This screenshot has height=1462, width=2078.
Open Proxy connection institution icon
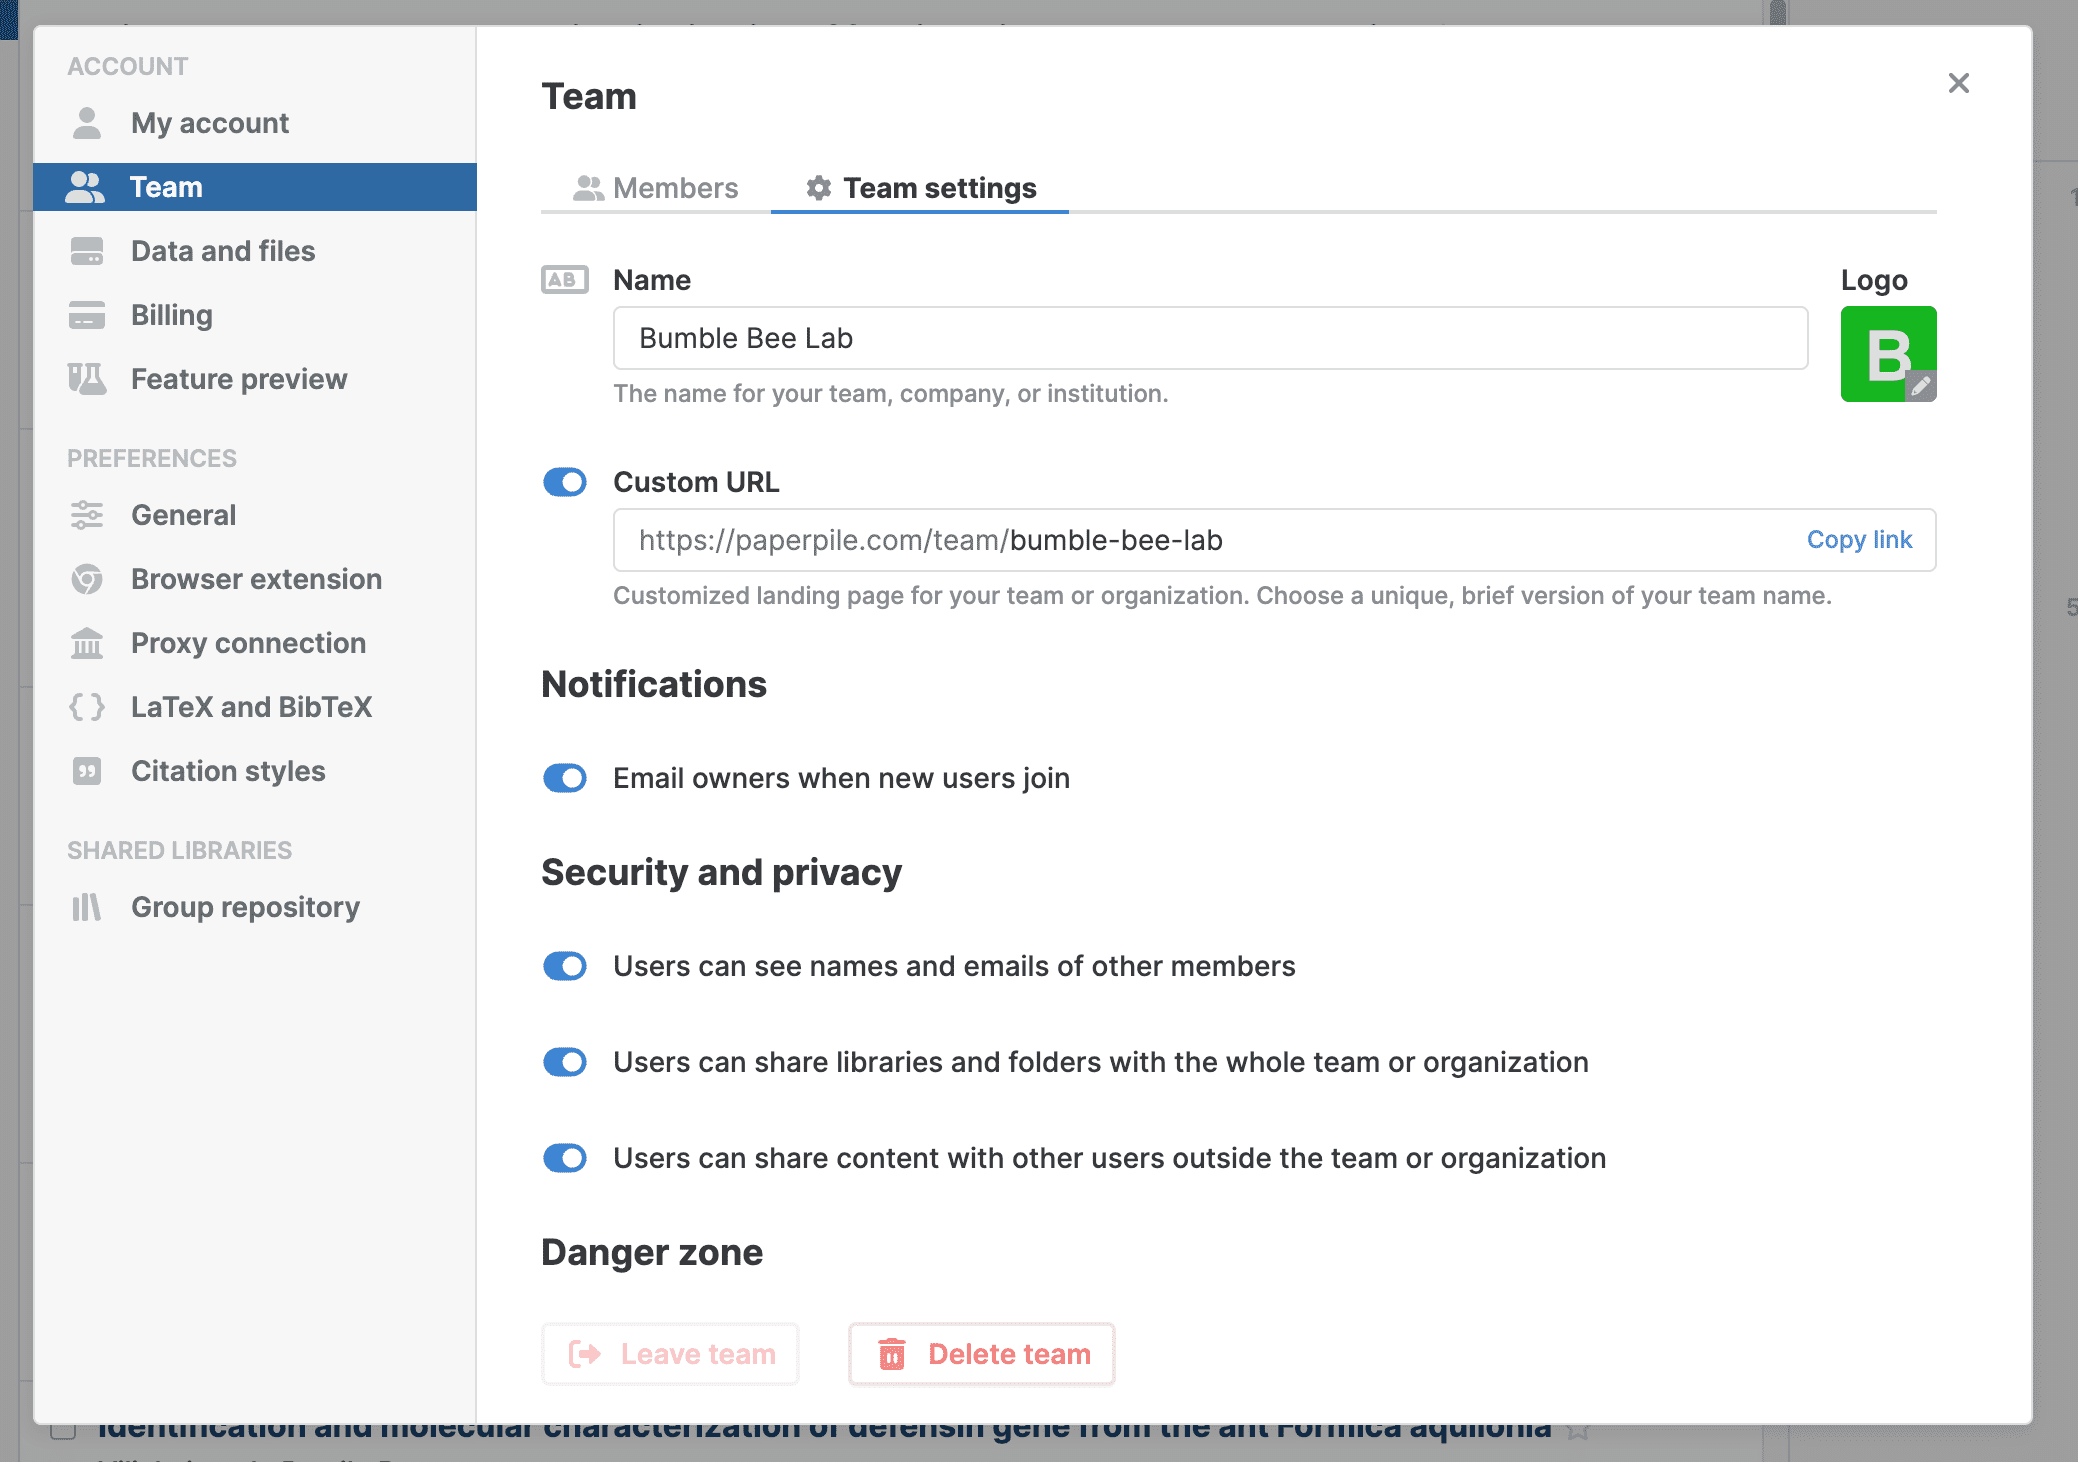(87, 643)
